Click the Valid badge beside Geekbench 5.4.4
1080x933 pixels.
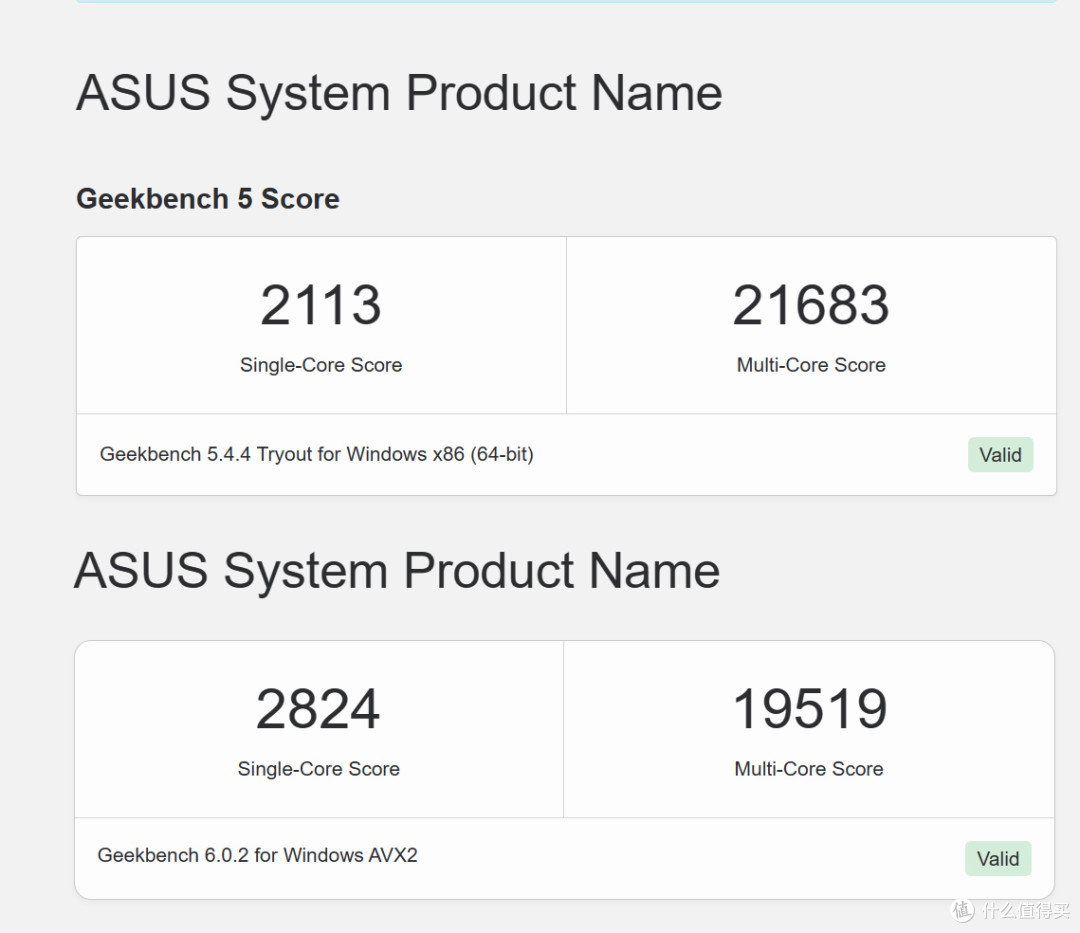point(1000,454)
